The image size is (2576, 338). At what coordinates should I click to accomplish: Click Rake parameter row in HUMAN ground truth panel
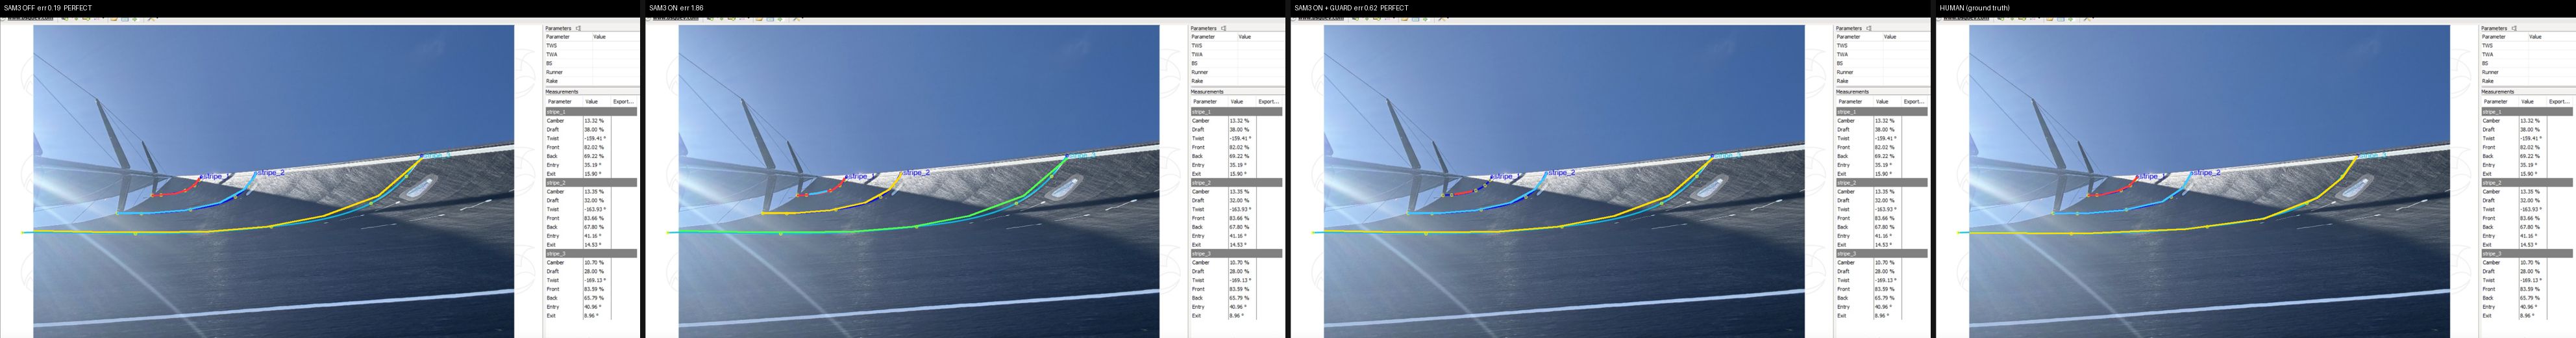2527,81
